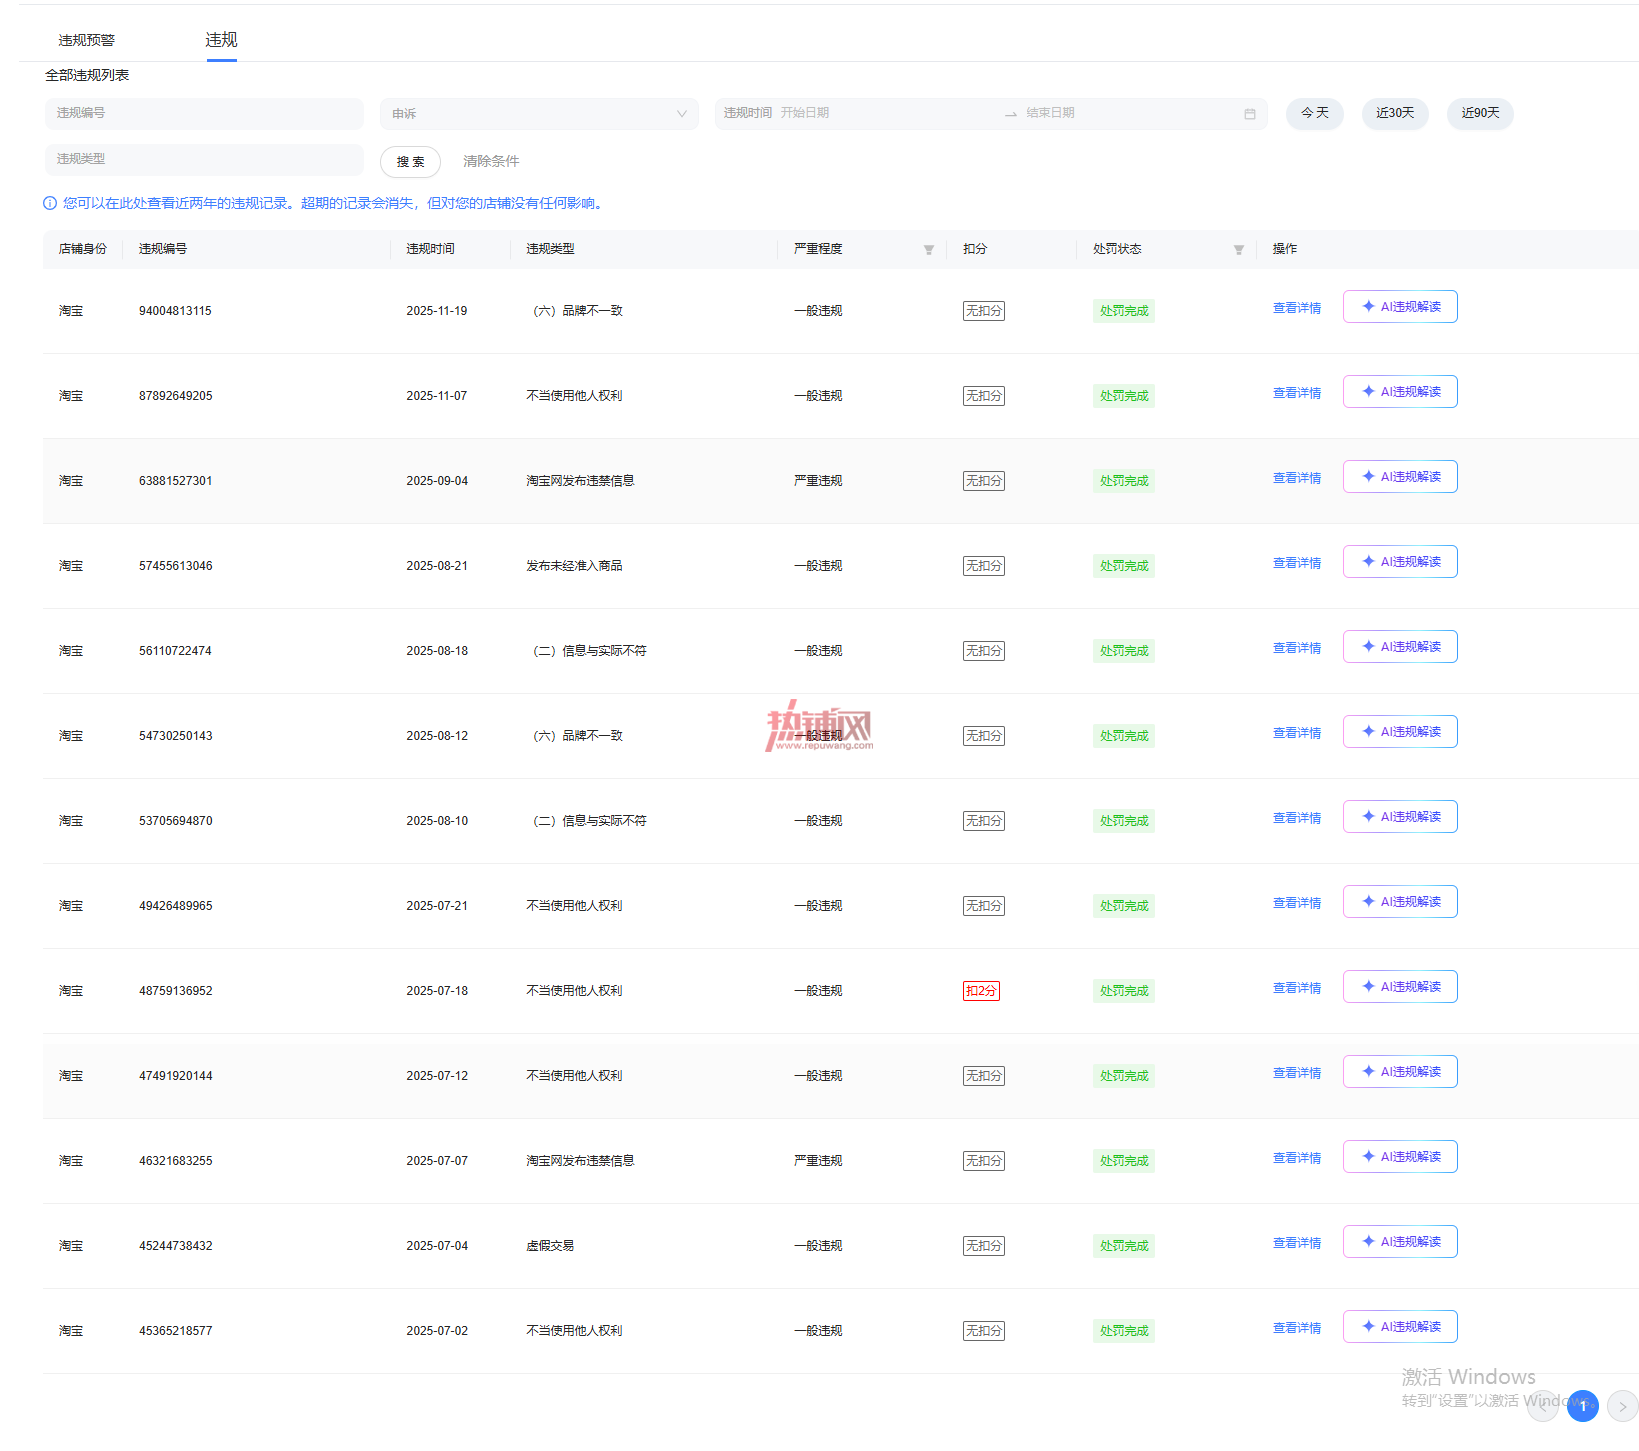Open AI违规解读 for violation 48759136952
1639x1451 pixels.
tap(1400, 987)
